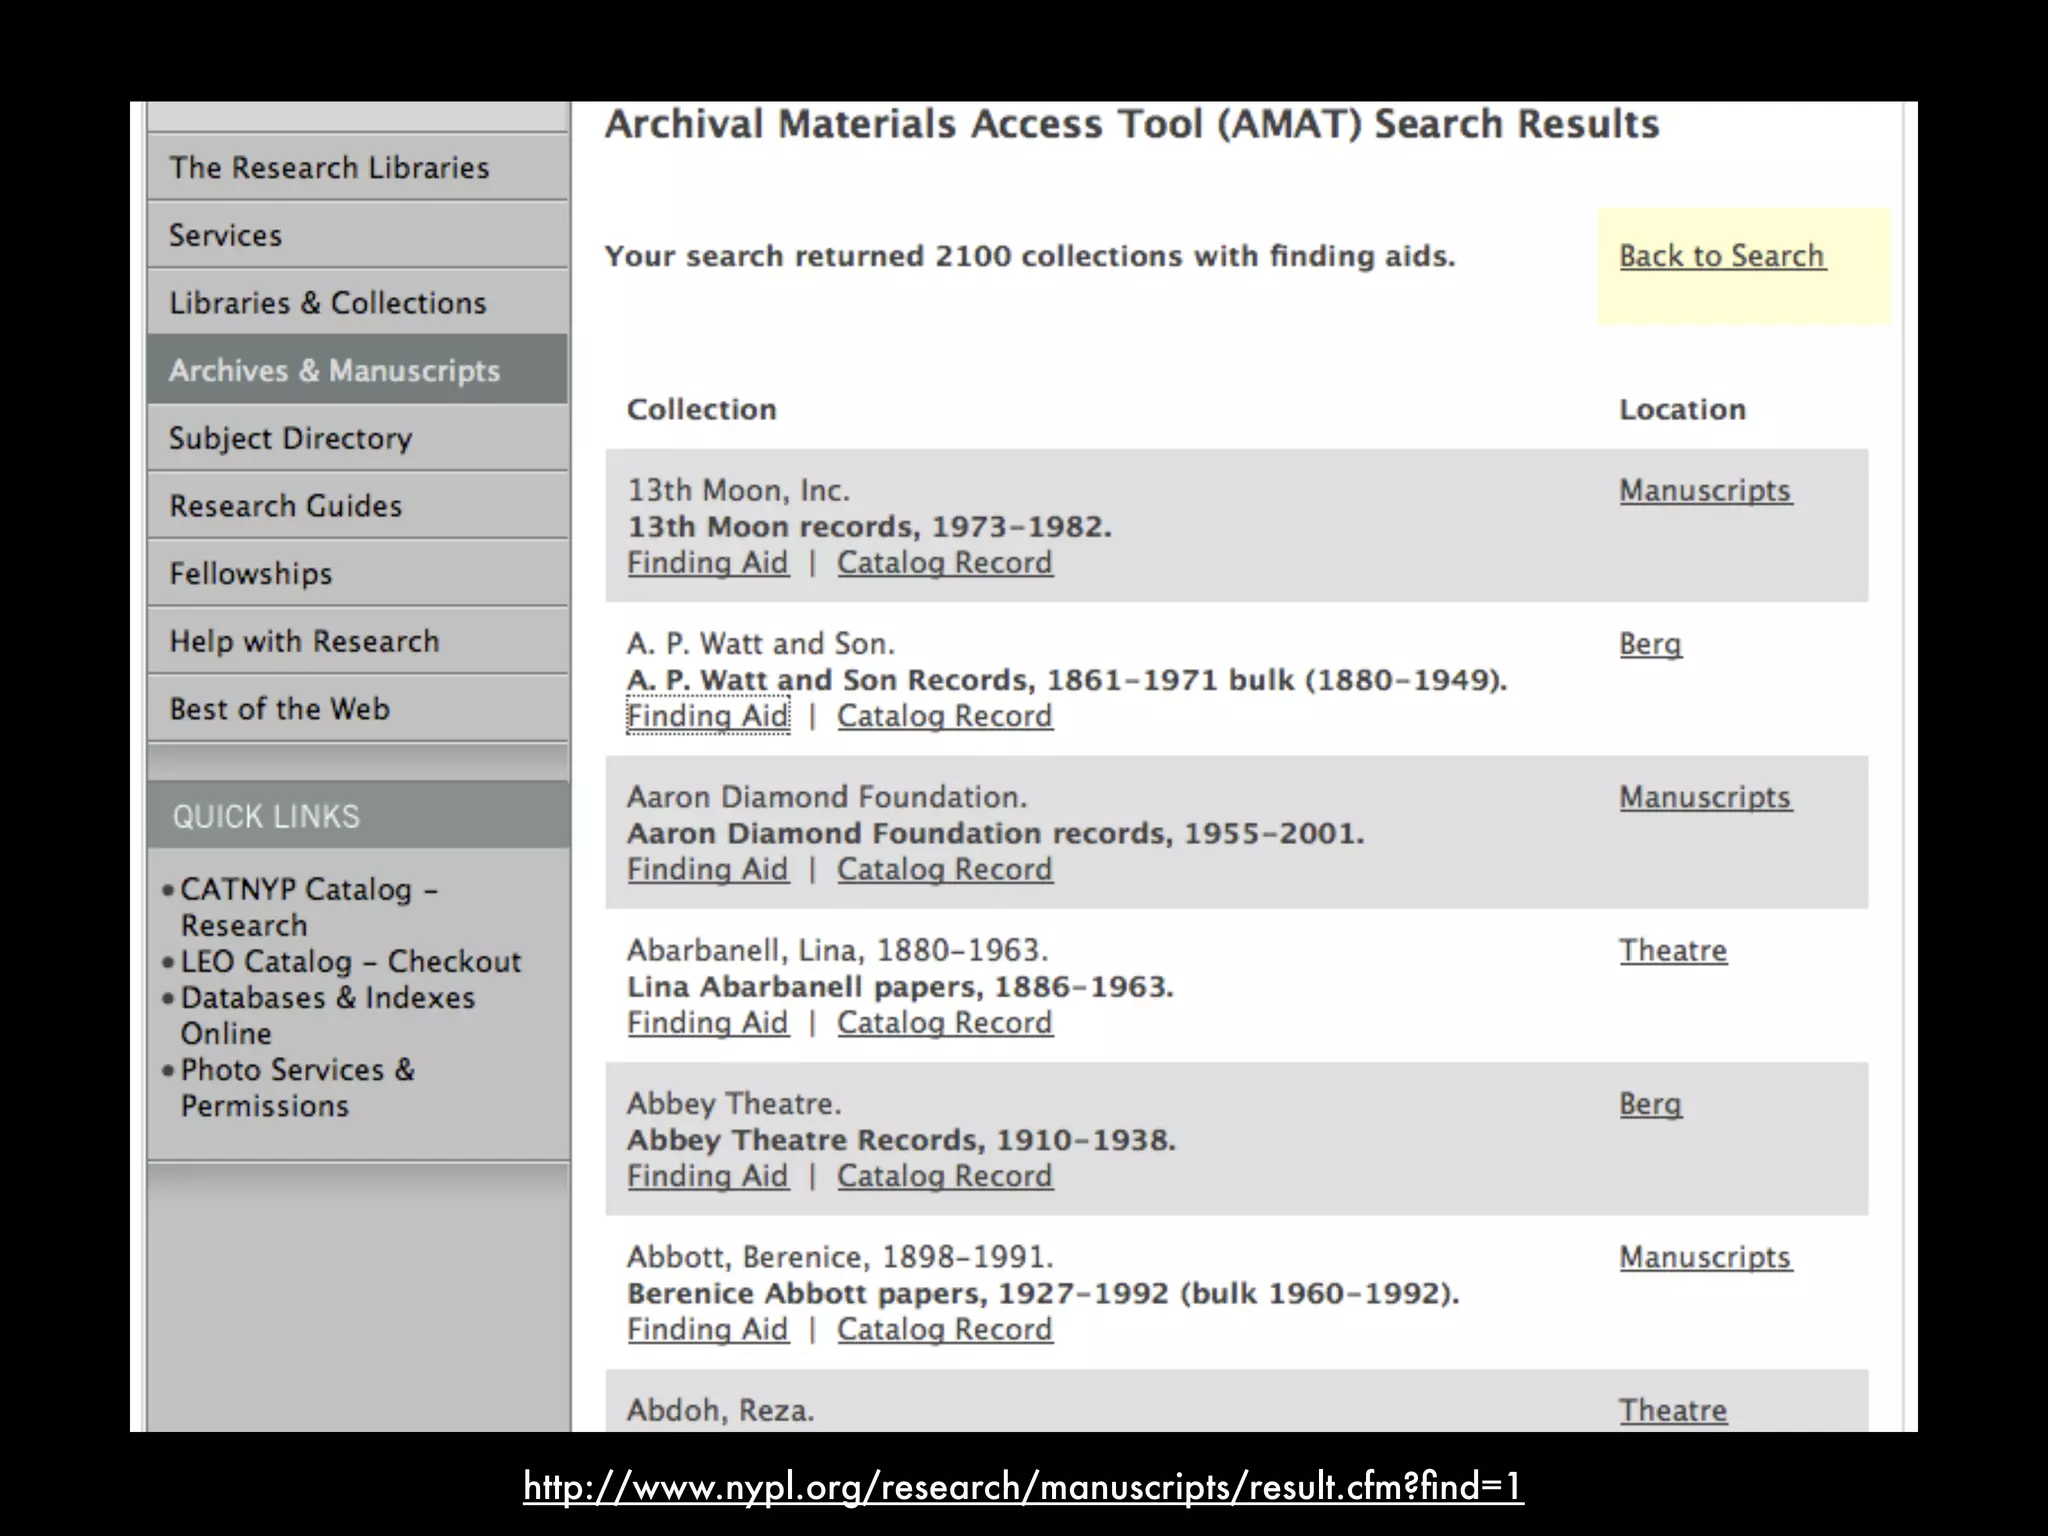Viewport: 2048px width, 1536px height.
Task: Open LEO Catalog – Checkout quick link
Action: [351, 961]
